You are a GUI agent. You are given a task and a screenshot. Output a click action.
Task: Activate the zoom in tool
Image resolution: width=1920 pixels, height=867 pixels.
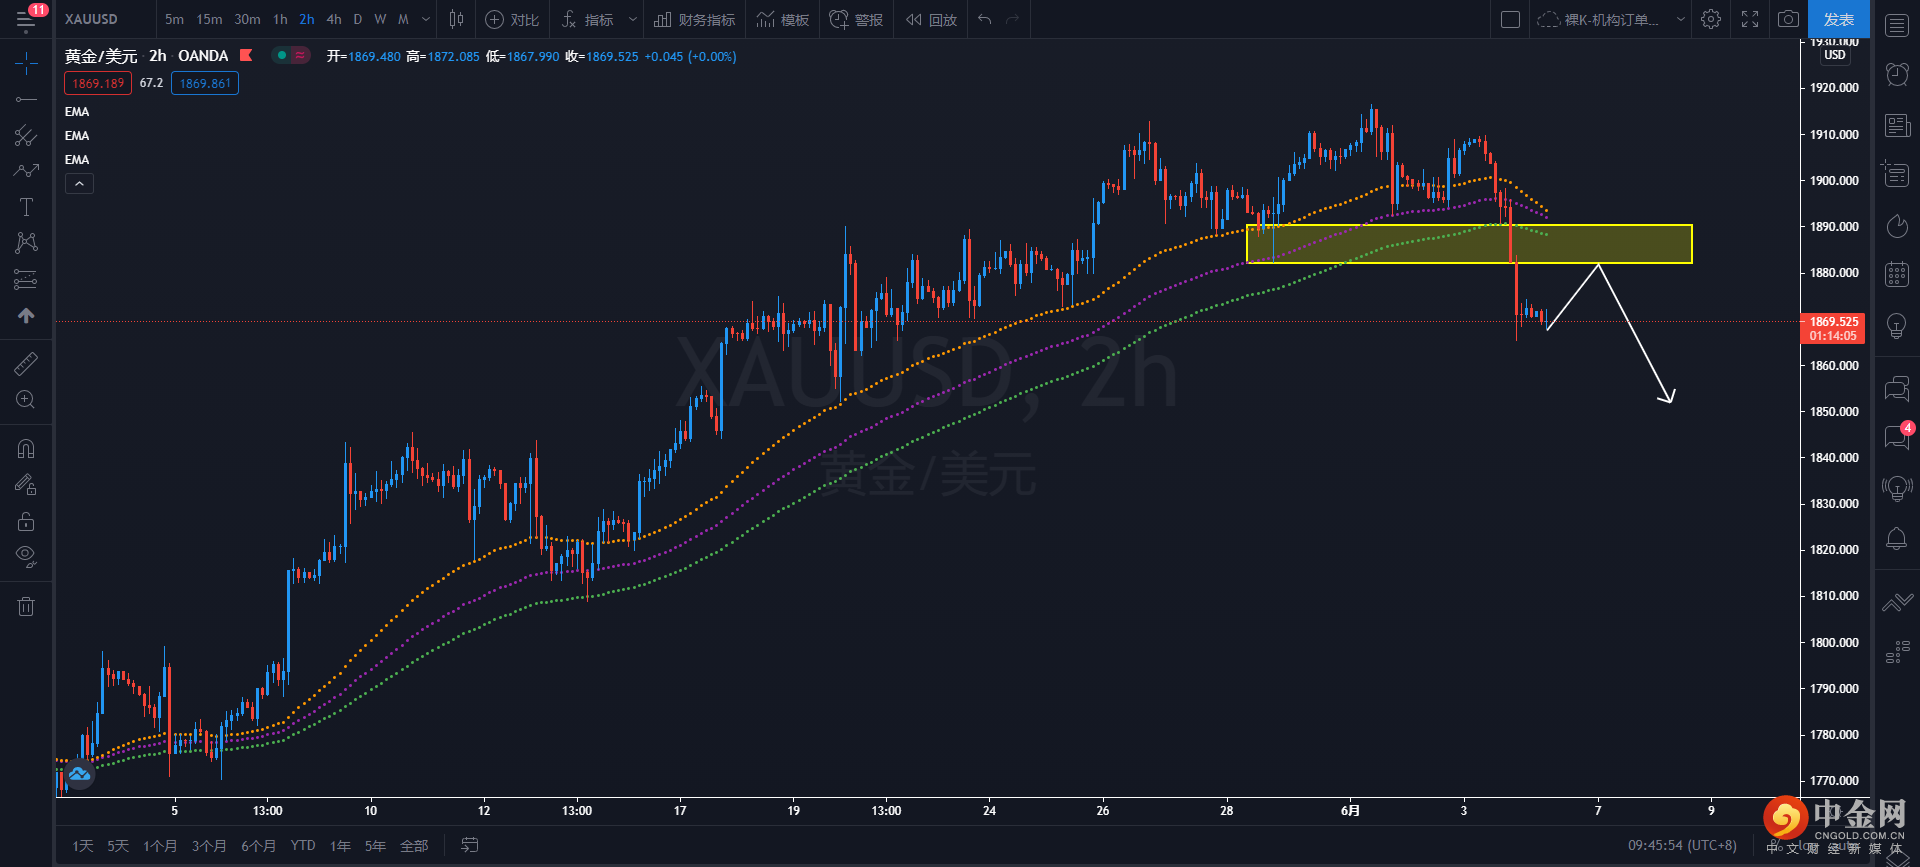click(27, 400)
